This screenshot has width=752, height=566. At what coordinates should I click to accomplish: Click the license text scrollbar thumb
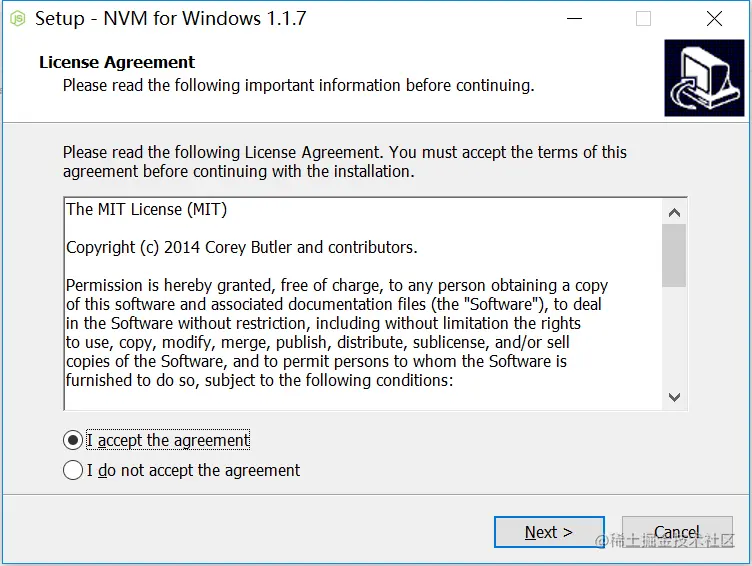click(x=674, y=255)
